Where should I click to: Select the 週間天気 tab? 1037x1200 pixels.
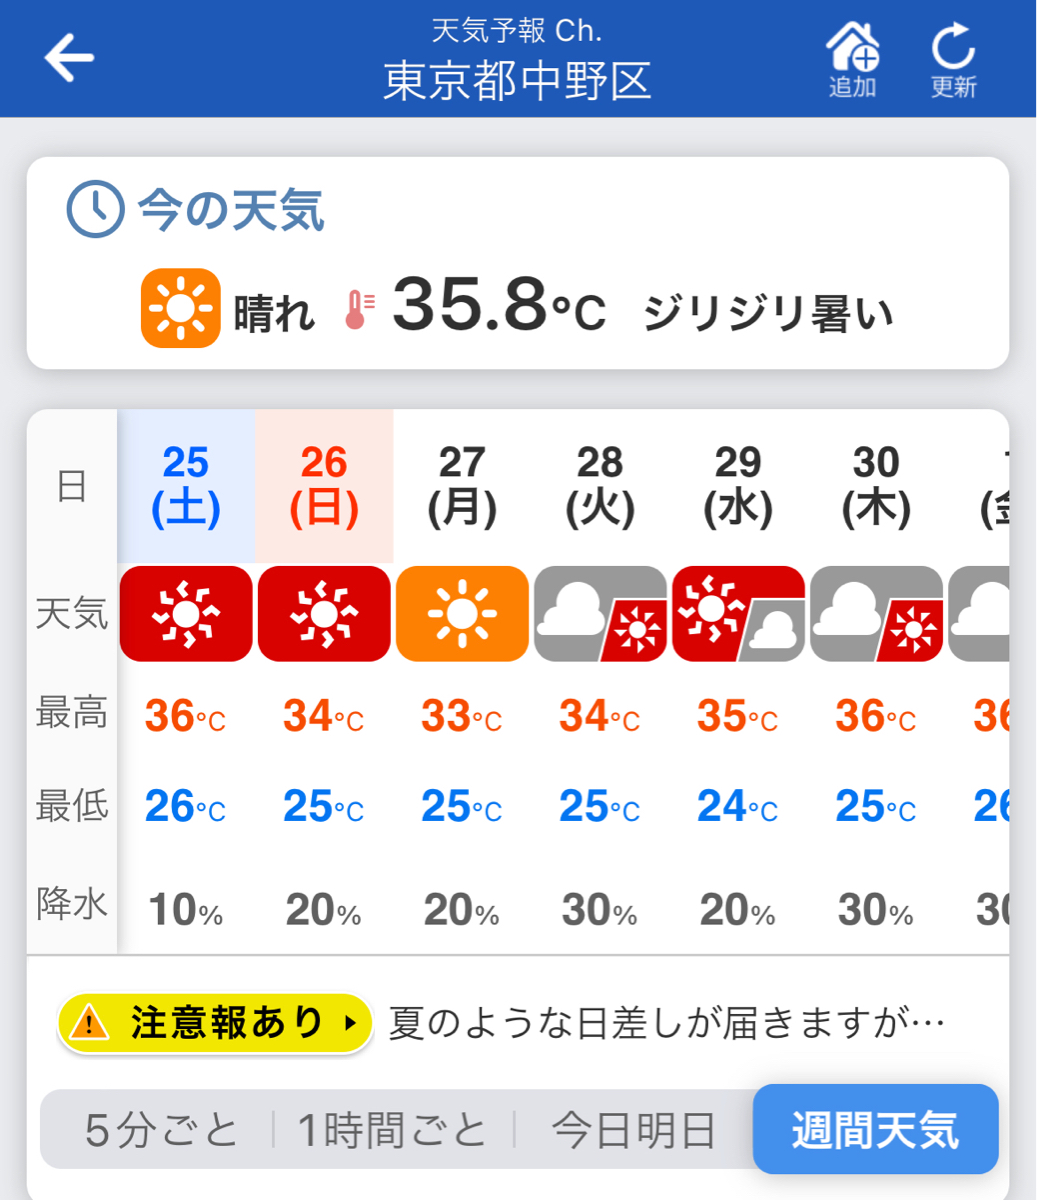(875, 1129)
